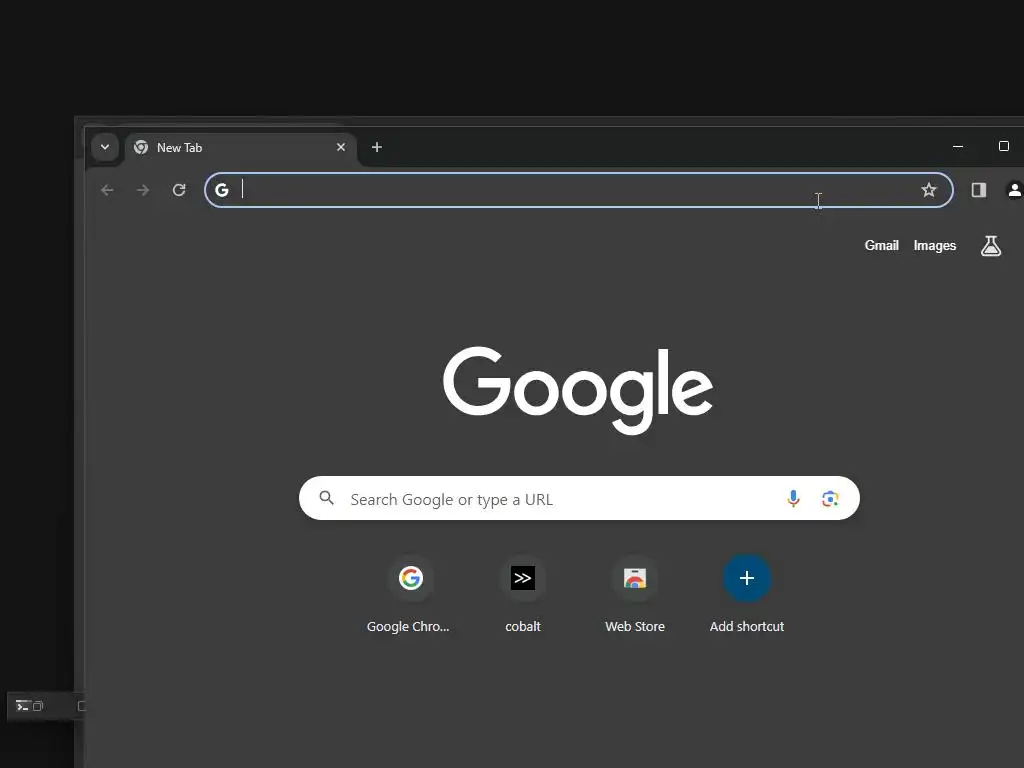Open Search Labs flask icon
The image size is (1024, 768).
click(991, 246)
